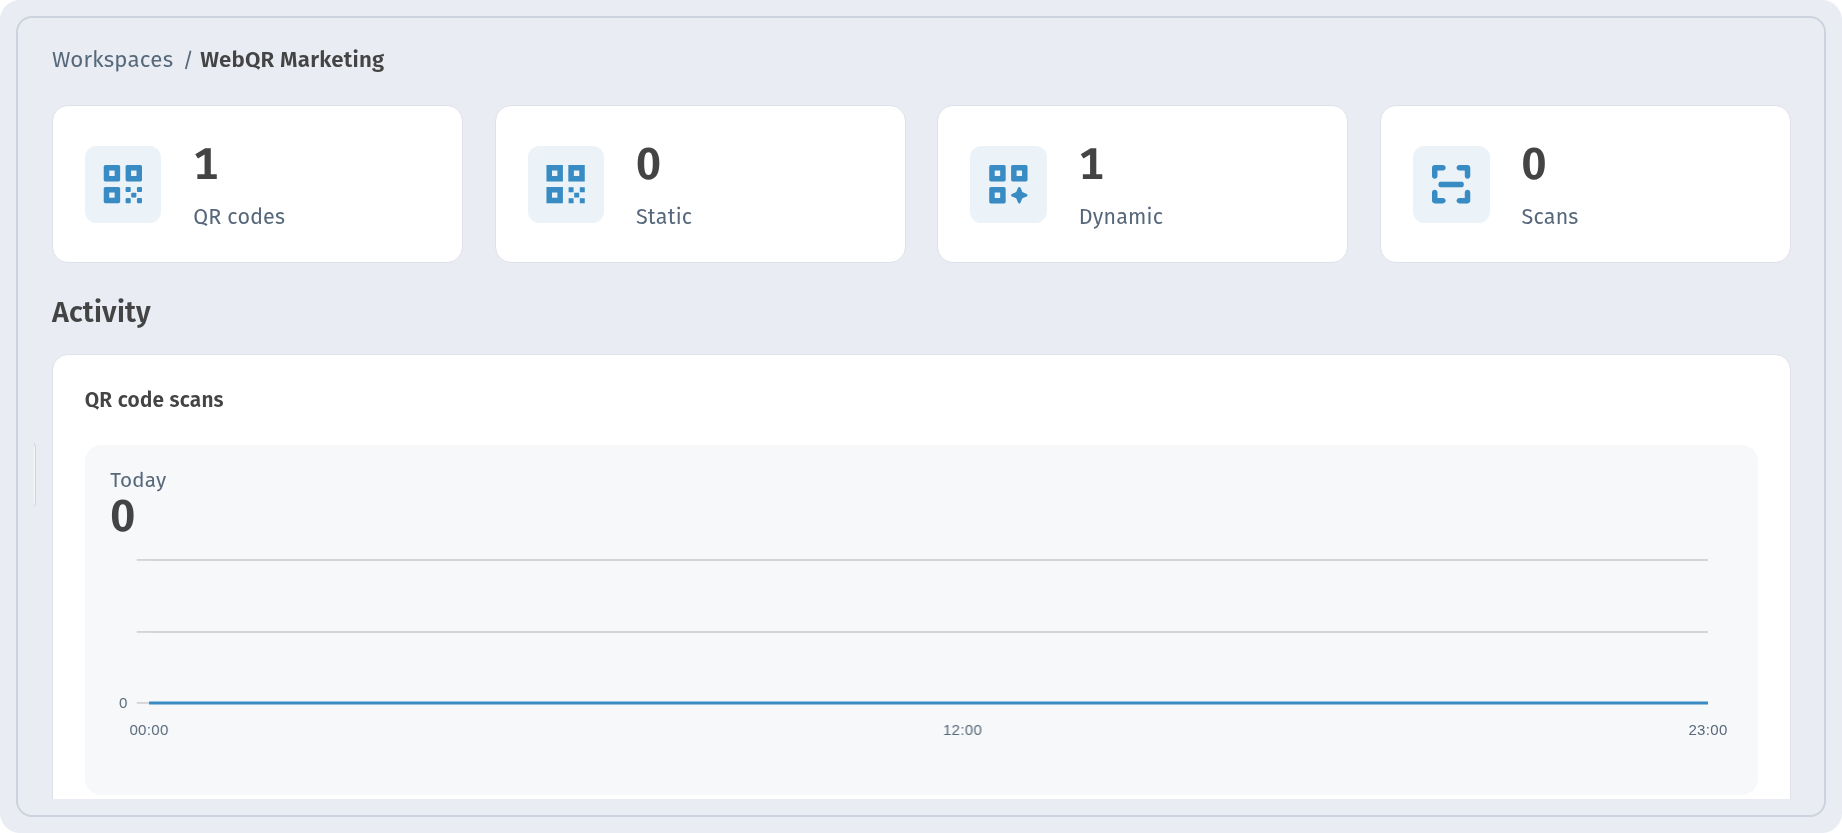
Task: Click the QR codes grid icon
Action: [123, 184]
